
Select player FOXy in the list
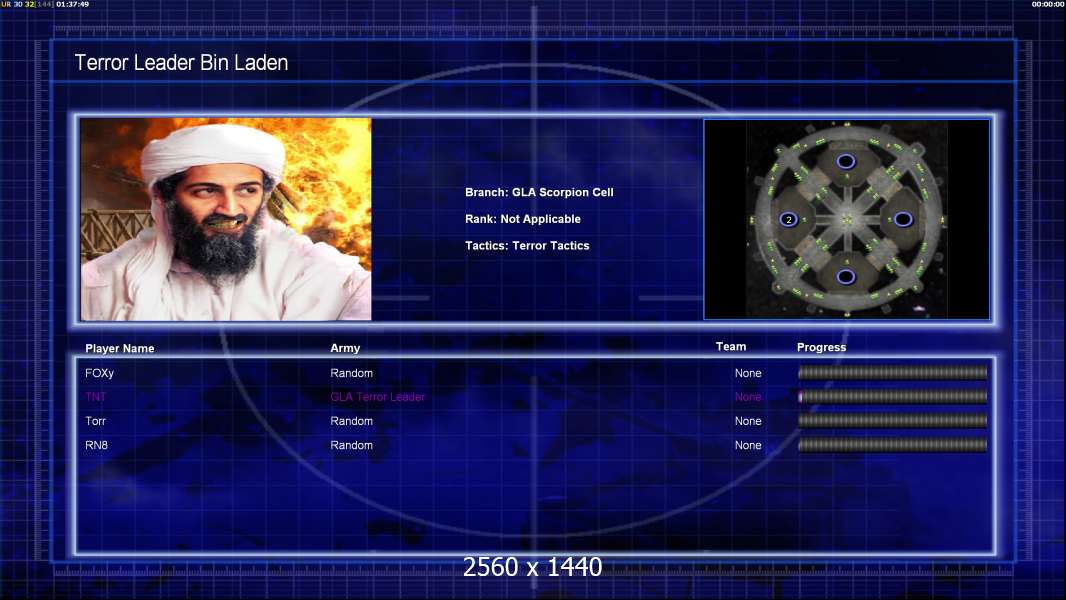99,373
